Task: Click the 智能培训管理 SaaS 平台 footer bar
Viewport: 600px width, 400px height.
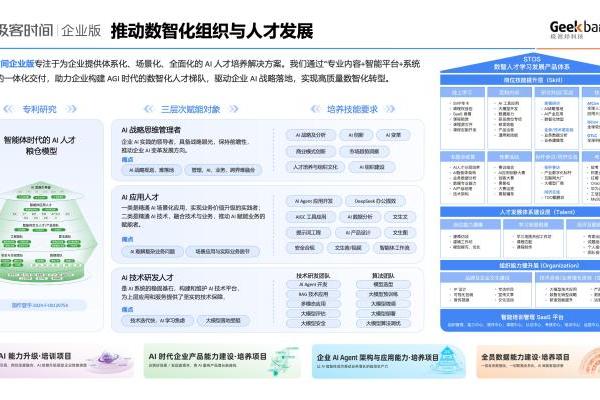Action: (520, 320)
